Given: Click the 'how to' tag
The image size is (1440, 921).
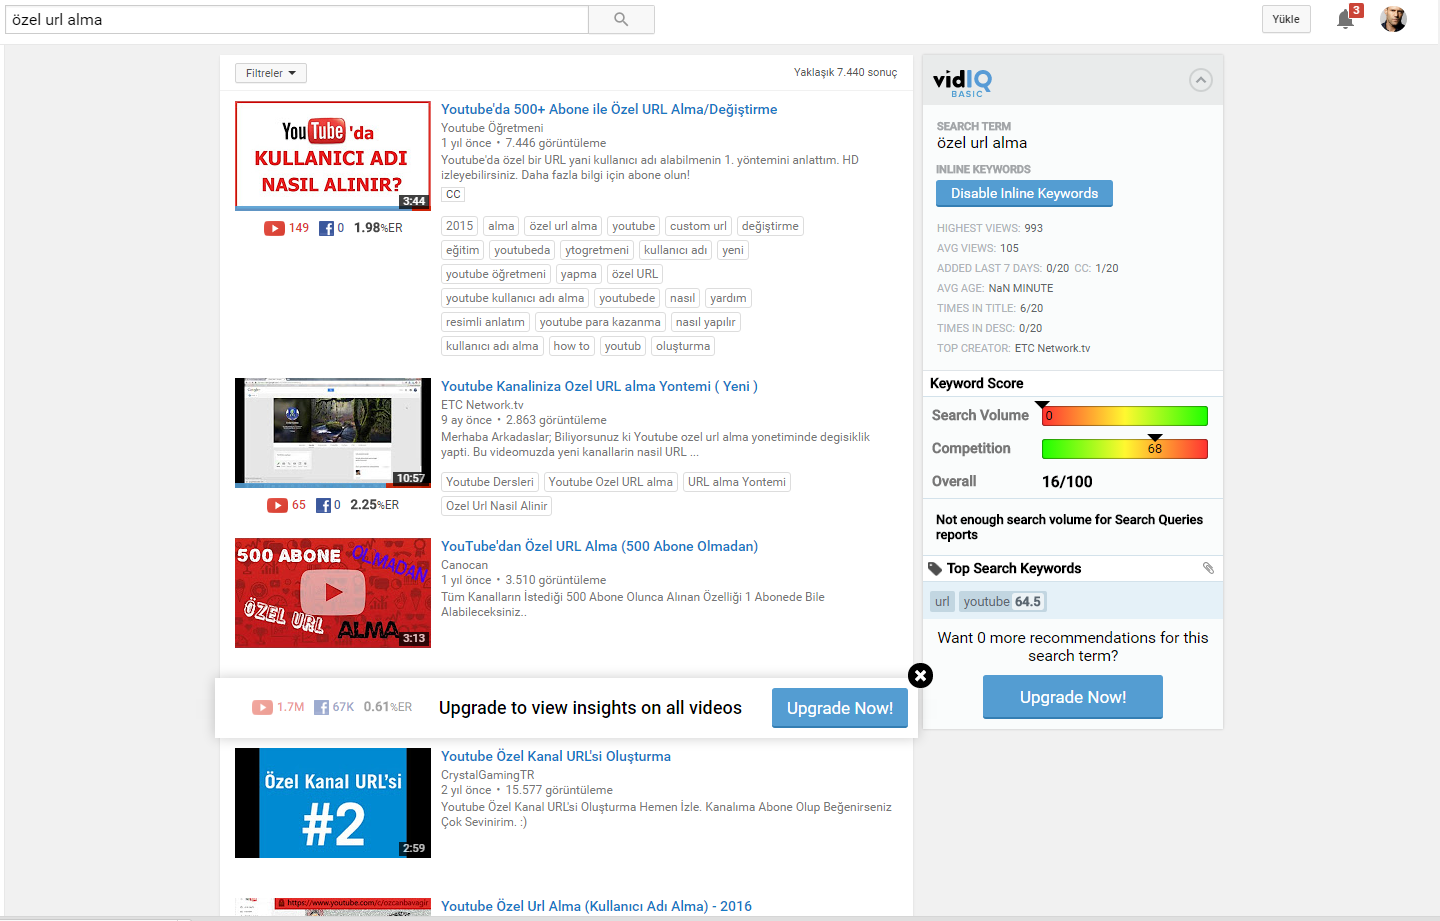Looking at the screenshot, I should click(572, 346).
